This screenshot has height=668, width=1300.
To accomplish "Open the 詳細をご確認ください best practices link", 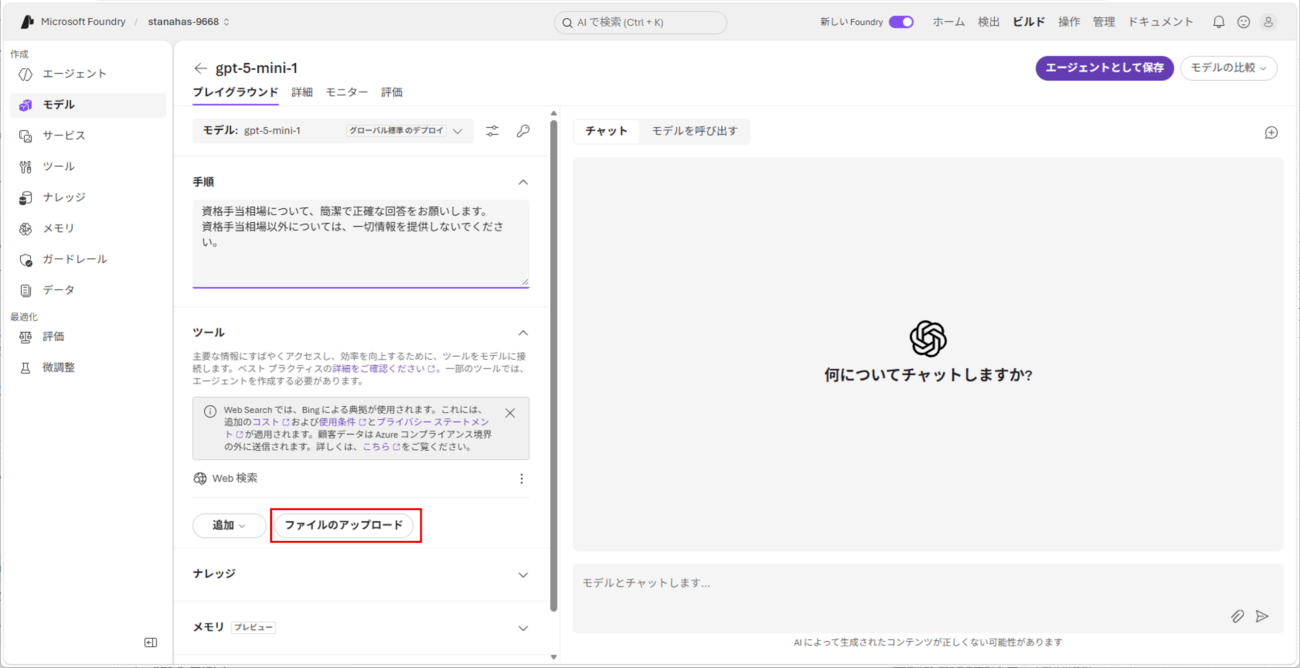I will coord(384,369).
